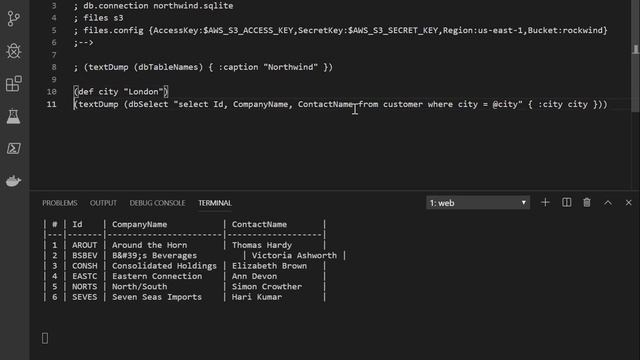Click 'Victoria Ashworth' in terminal output

click(294, 256)
